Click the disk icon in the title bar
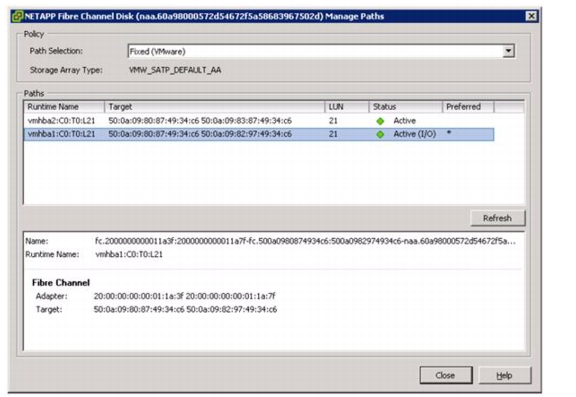 point(17,17)
